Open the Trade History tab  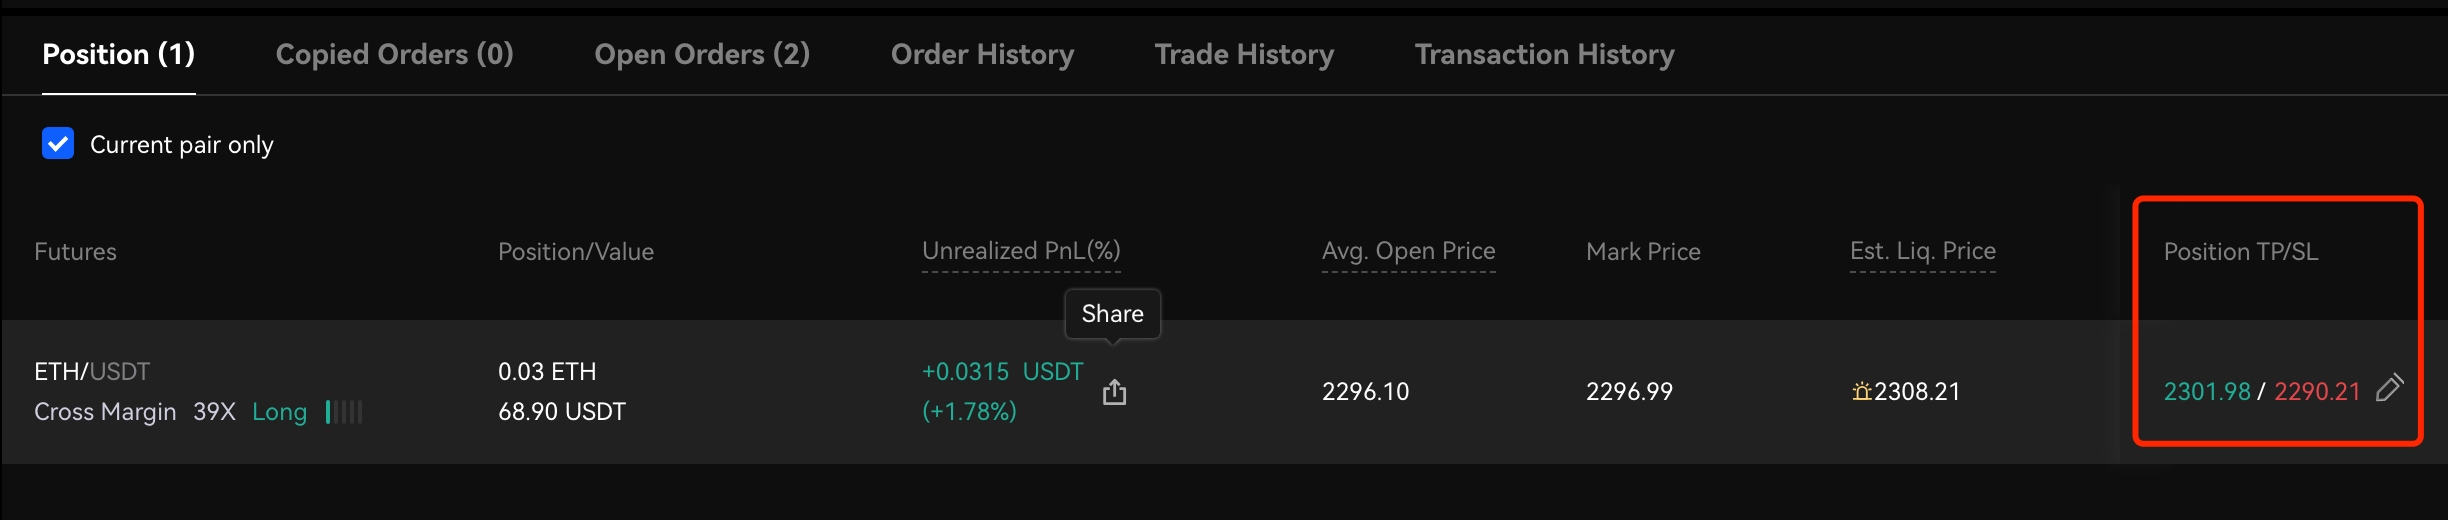pyautogui.click(x=1244, y=54)
